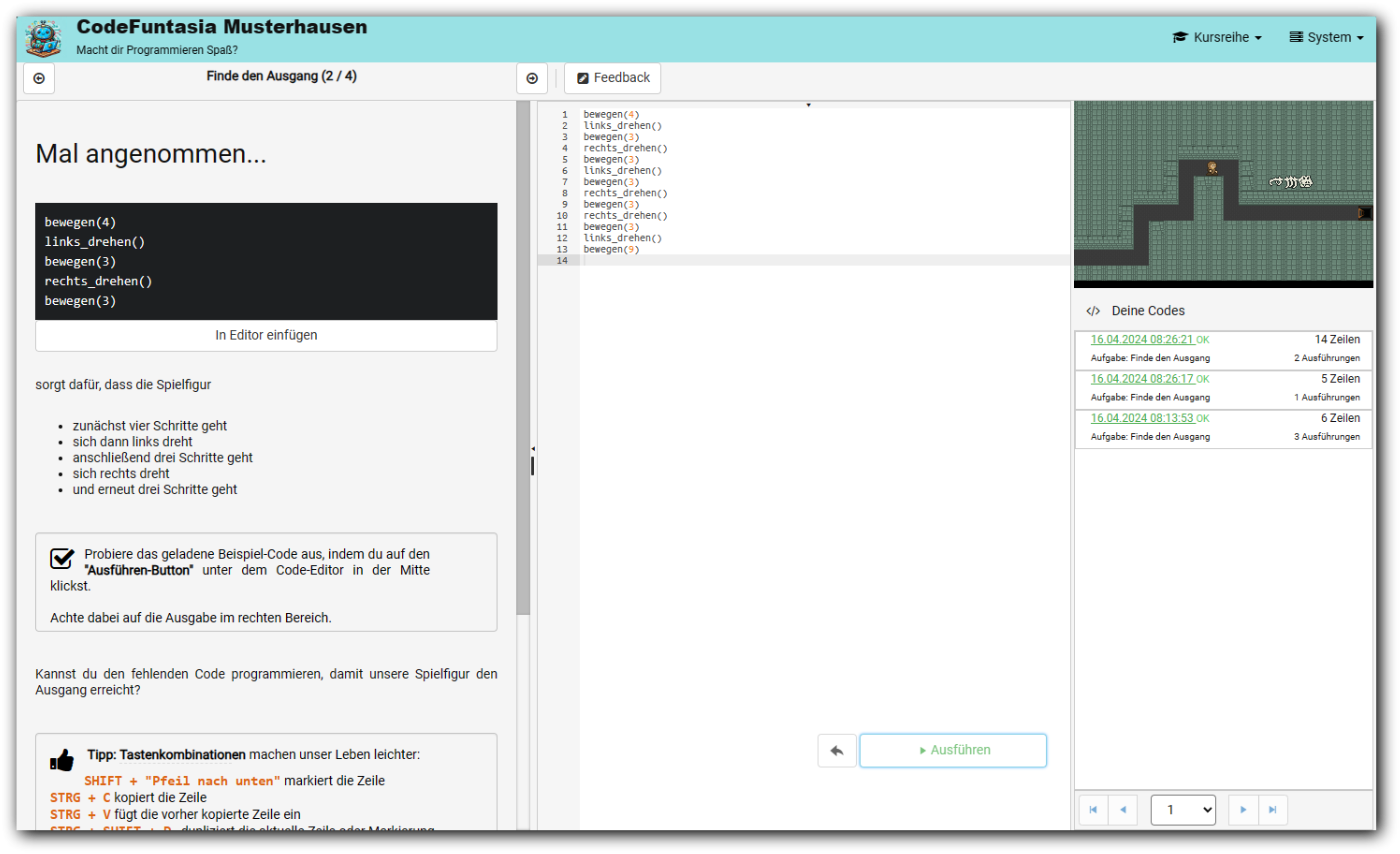Open the page number select box

pos(1183,809)
